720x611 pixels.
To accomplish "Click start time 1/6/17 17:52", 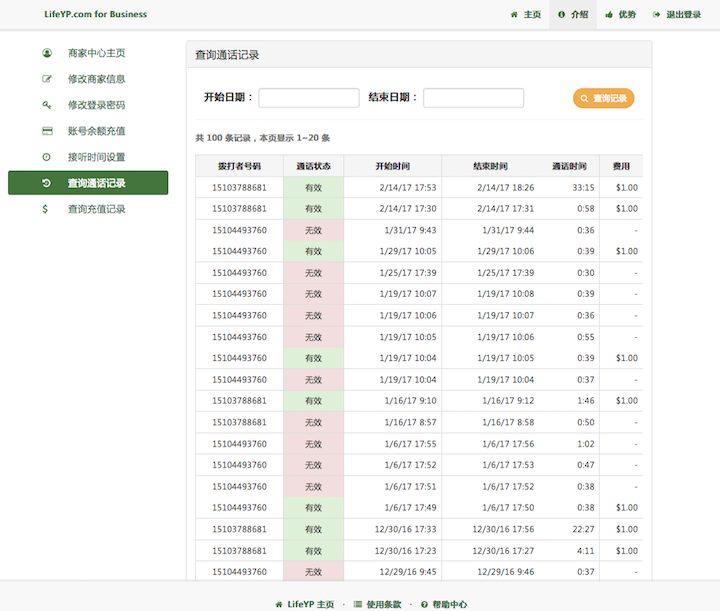I will [411, 465].
